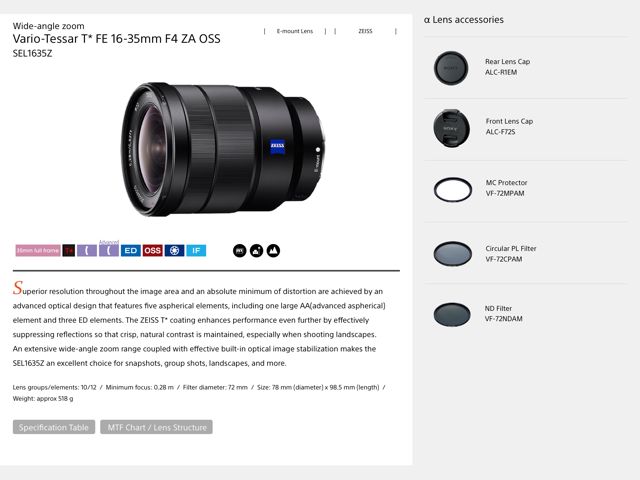Open the Specification Table
This screenshot has height=480, width=640.
pos(54,427)
